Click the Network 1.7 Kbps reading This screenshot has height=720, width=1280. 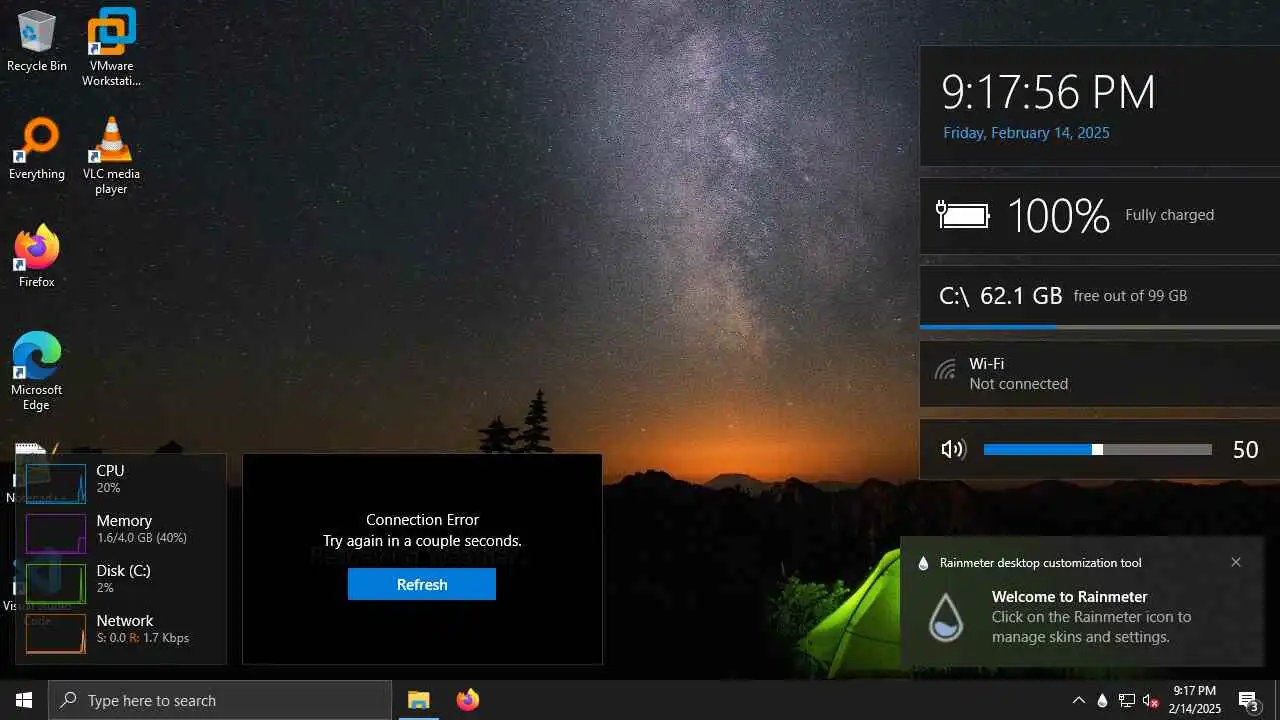click(x=159, y=638)
